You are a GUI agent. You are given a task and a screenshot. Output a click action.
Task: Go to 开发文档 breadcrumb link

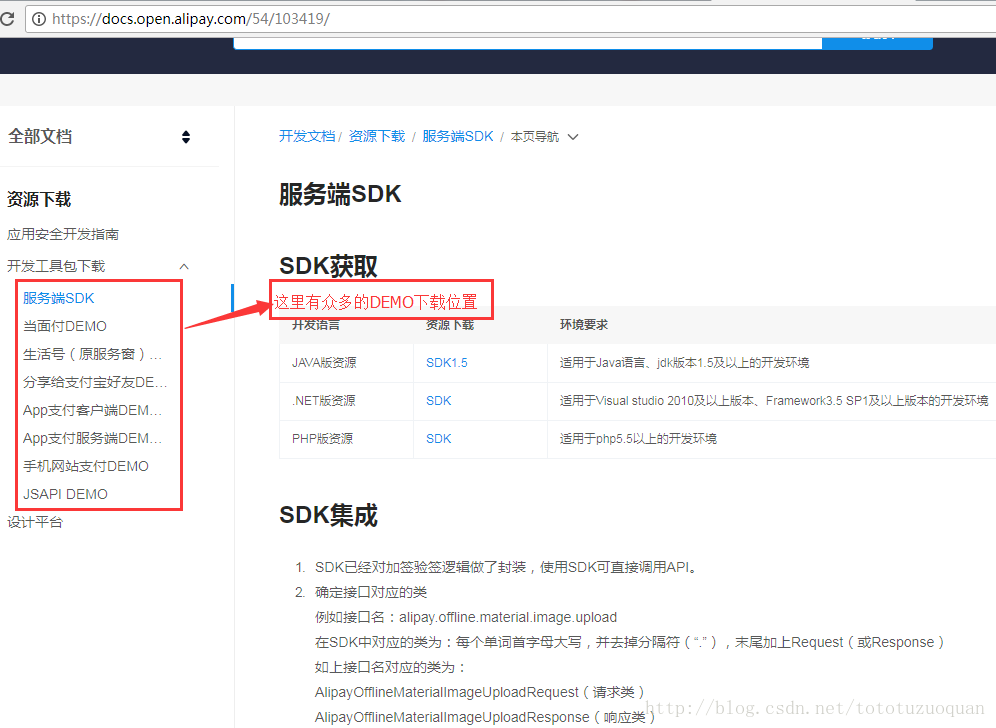click(307, 136)
